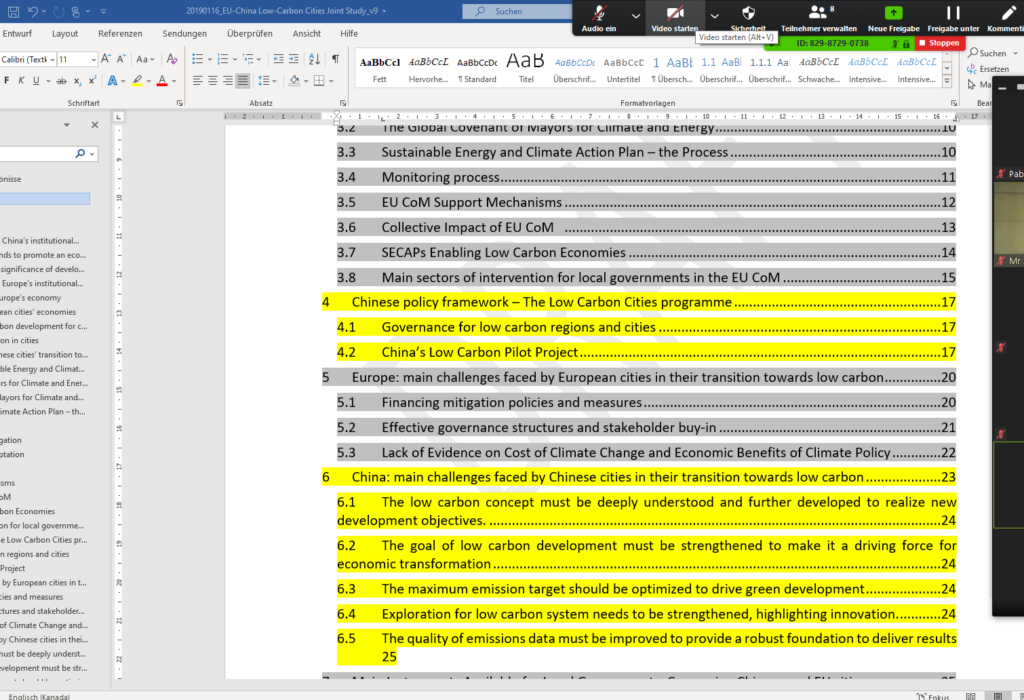
Task: Click the Sort (A–Z) icon
Action: click(x=313, y=60)
